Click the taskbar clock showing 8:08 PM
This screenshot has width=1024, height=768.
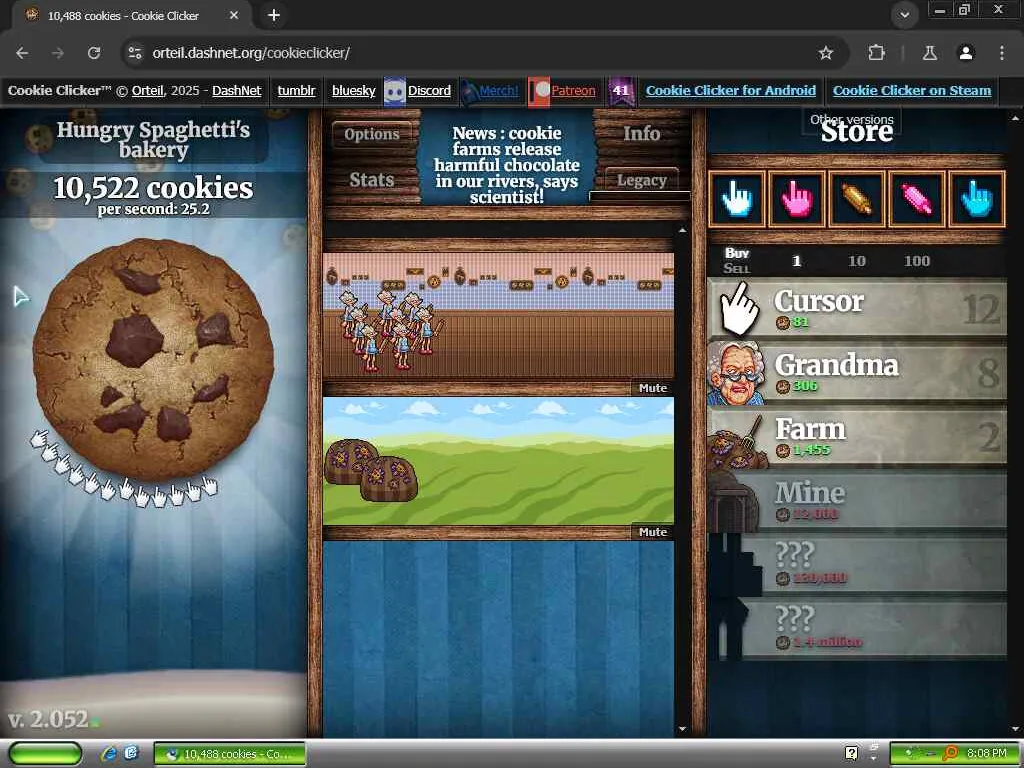click(987, 753)
